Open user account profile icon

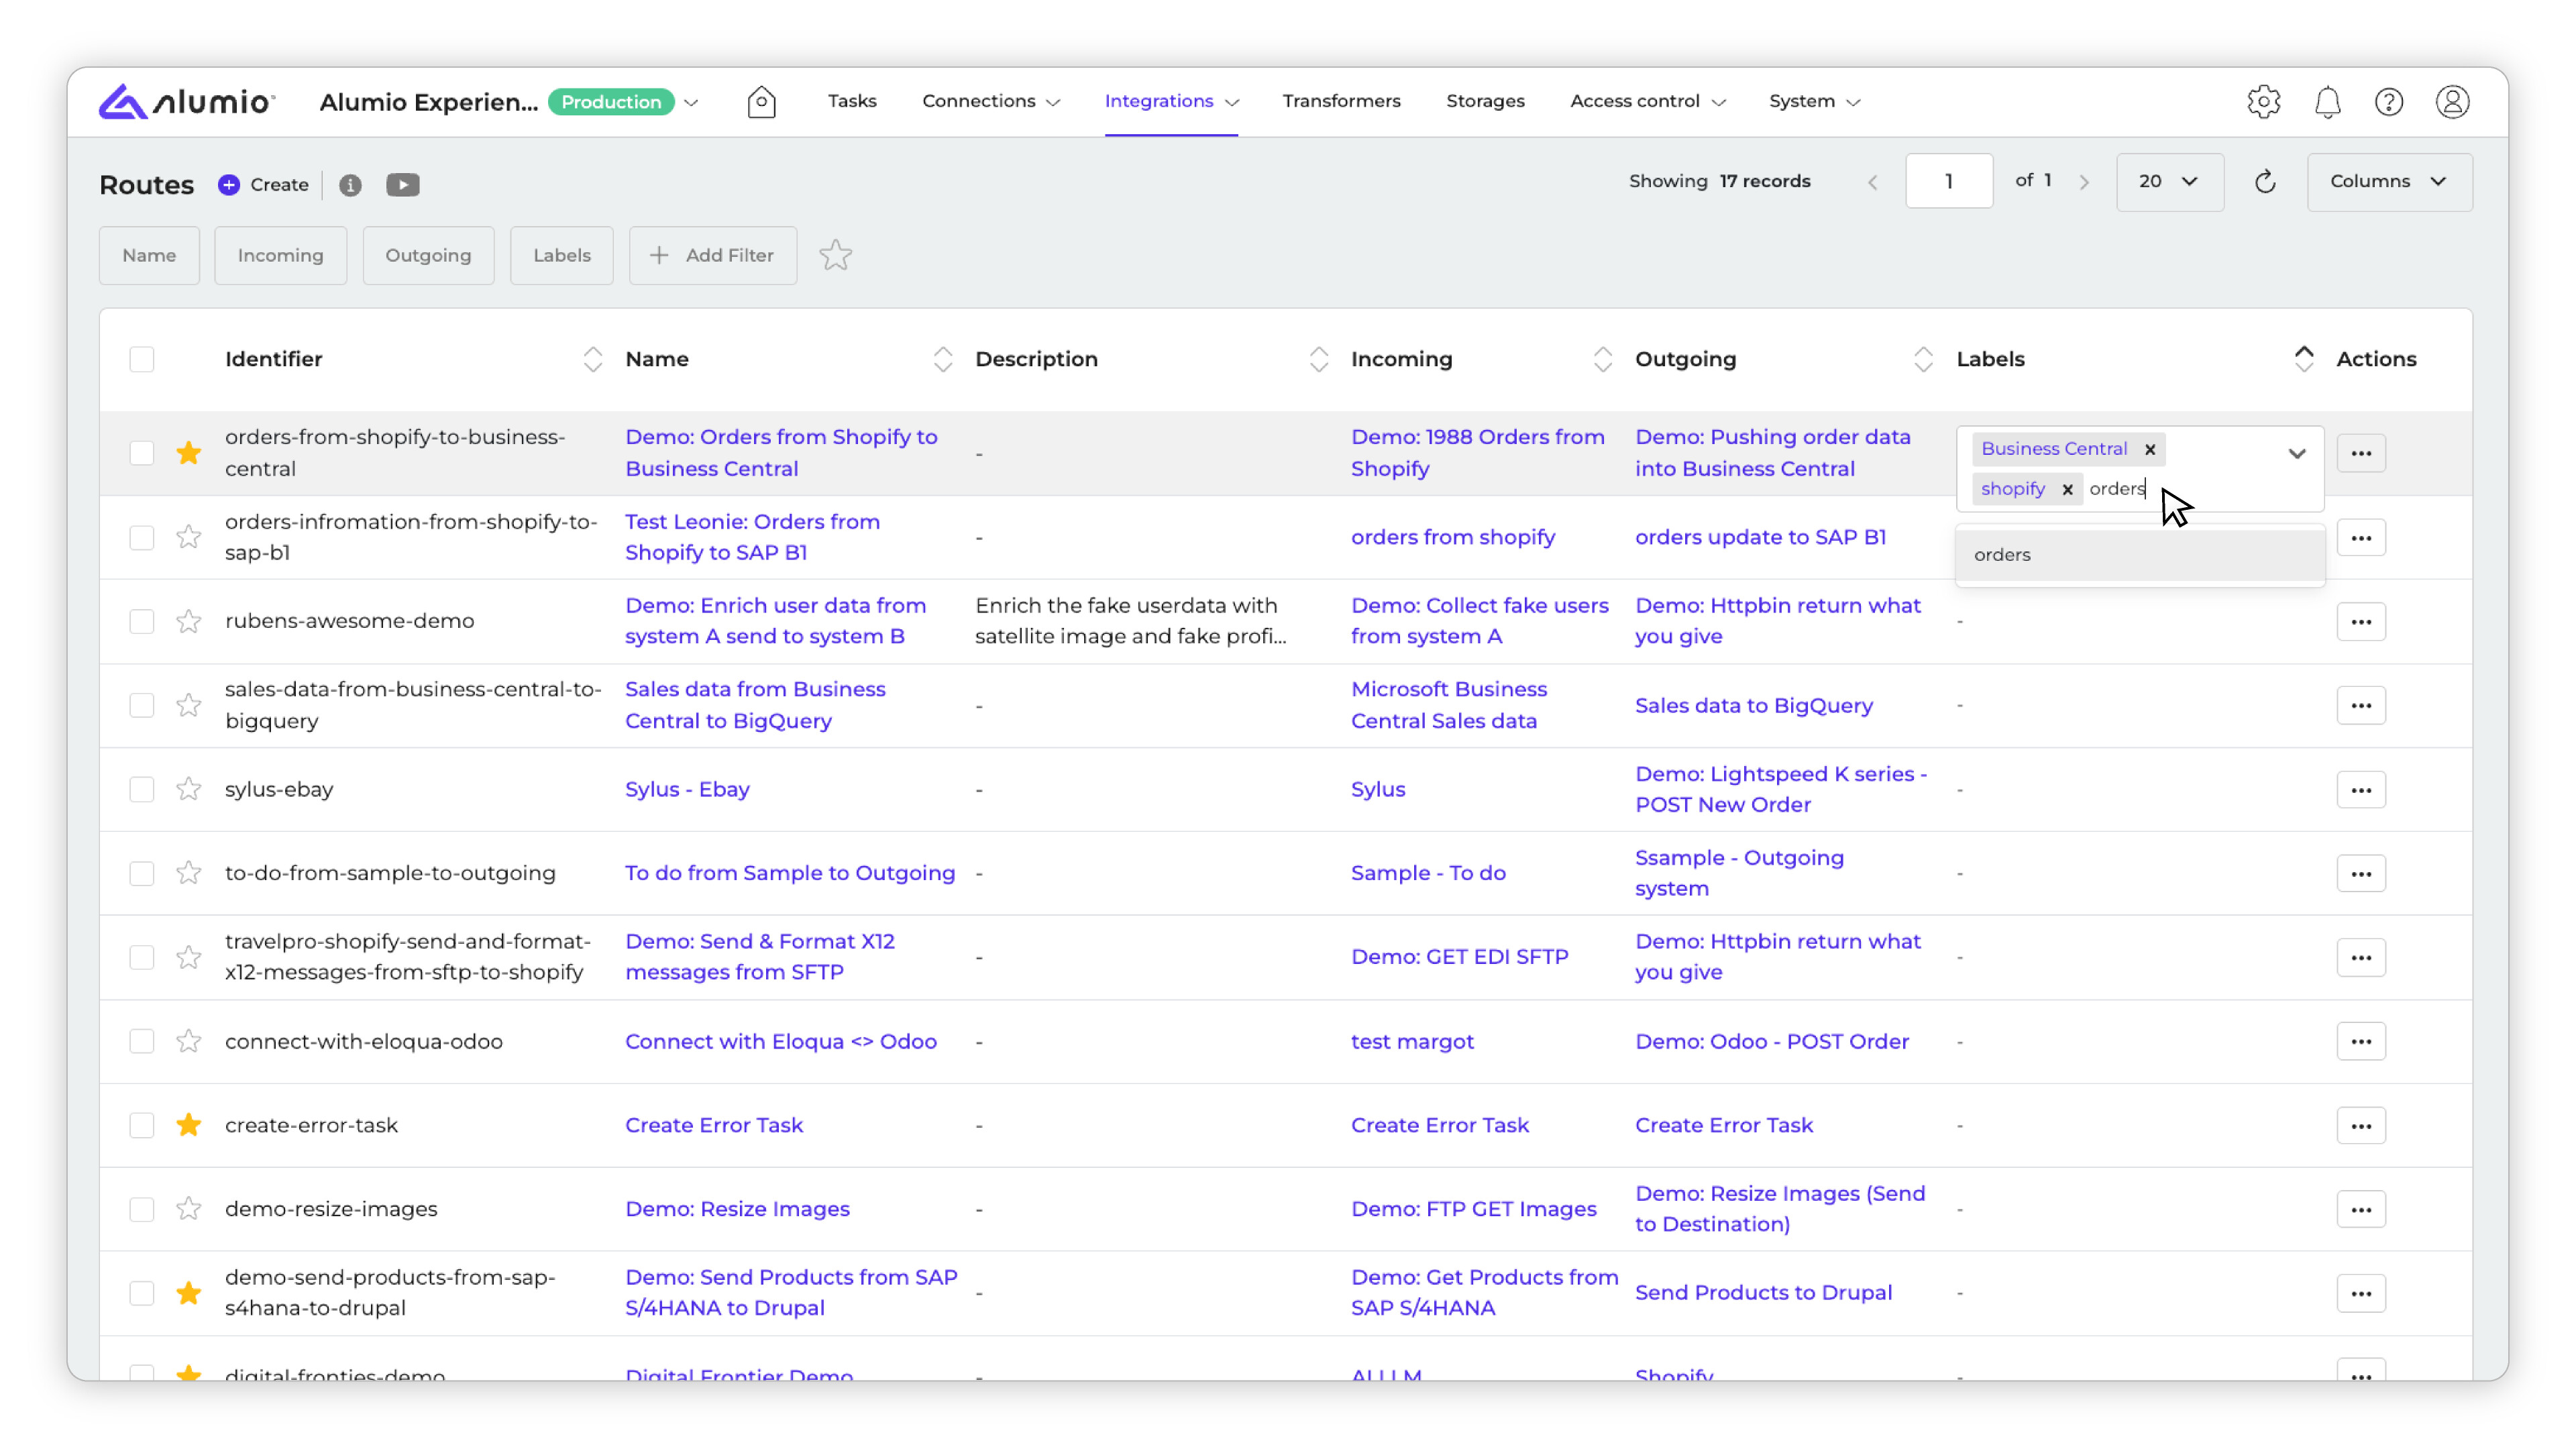coord(2452,101)
